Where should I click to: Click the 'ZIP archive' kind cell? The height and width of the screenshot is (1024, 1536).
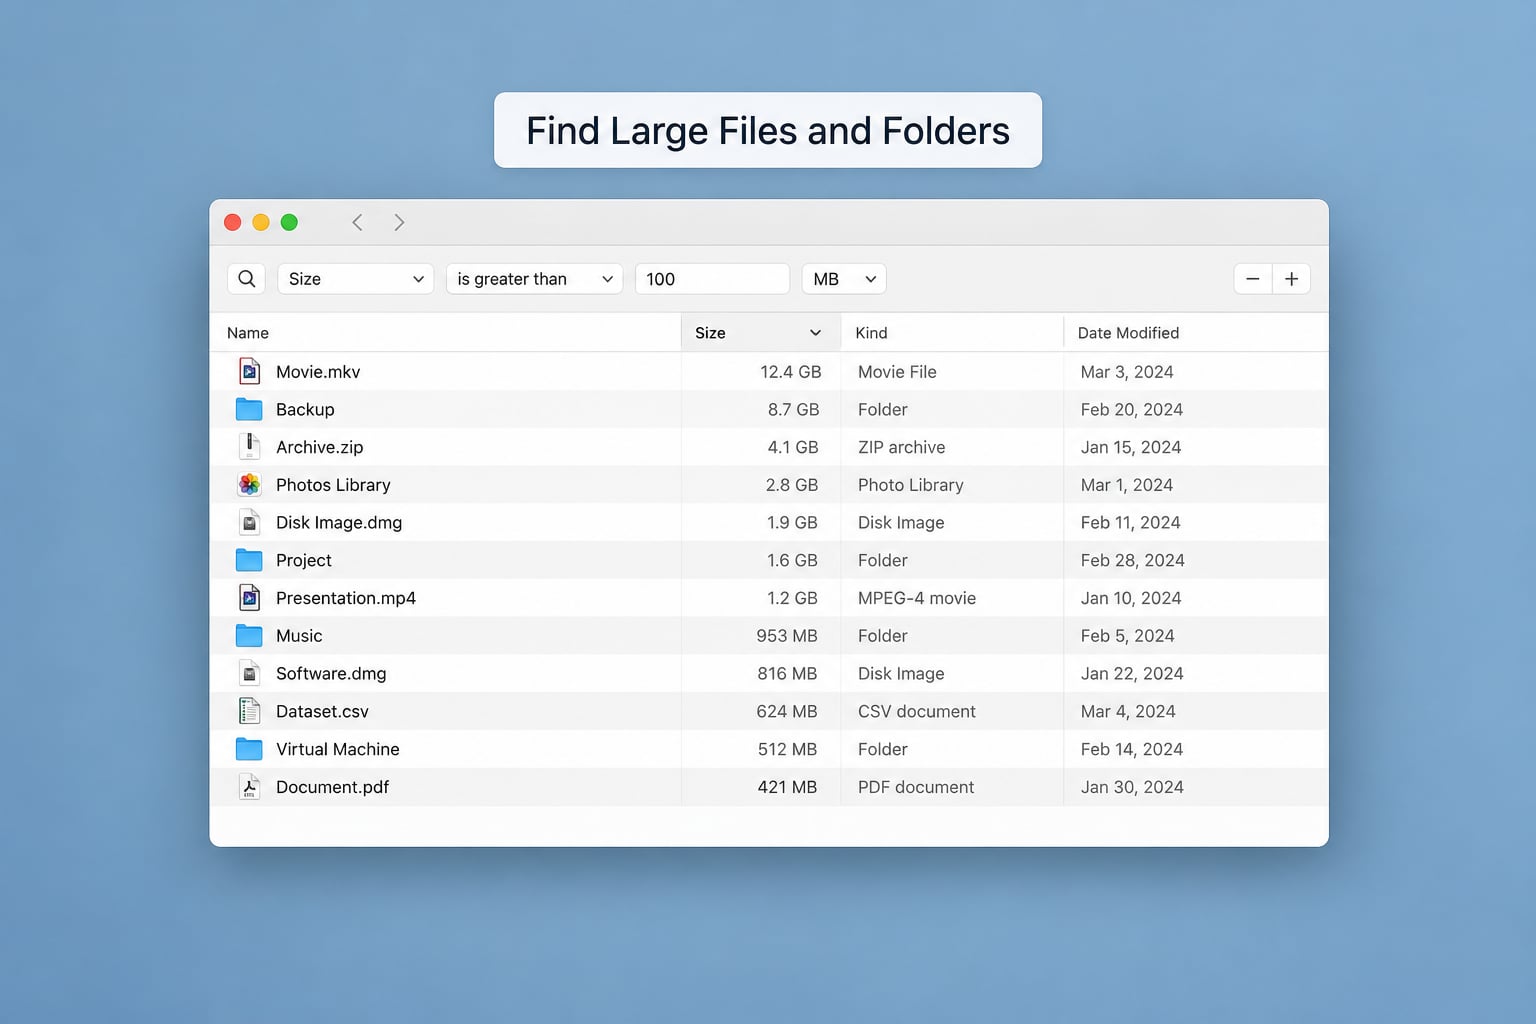click(902, 447)
